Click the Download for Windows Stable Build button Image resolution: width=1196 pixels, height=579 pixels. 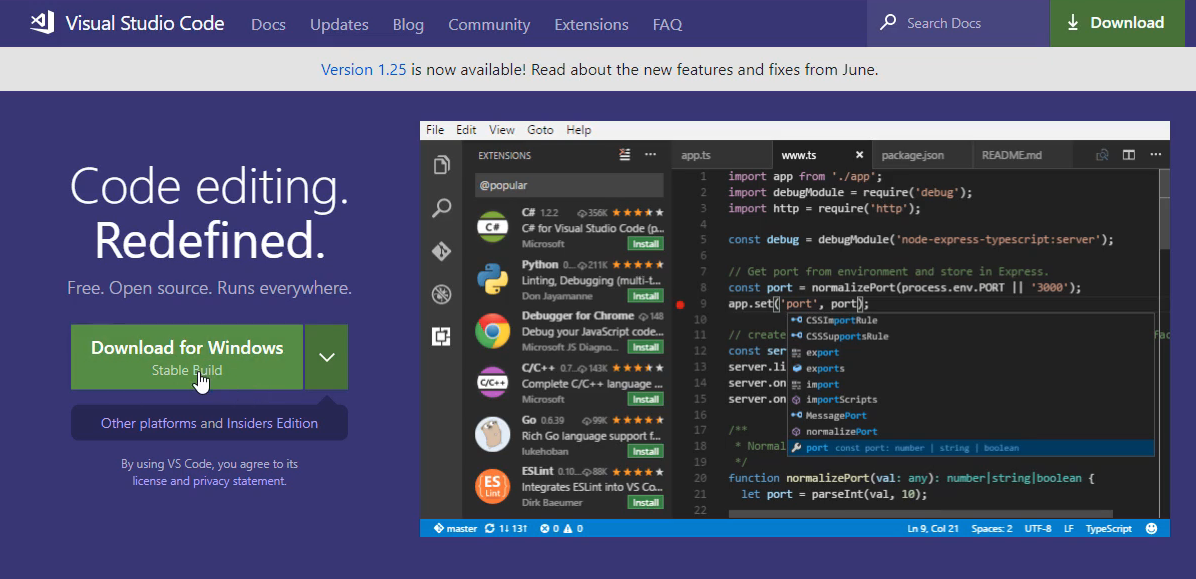coord(187,357)
